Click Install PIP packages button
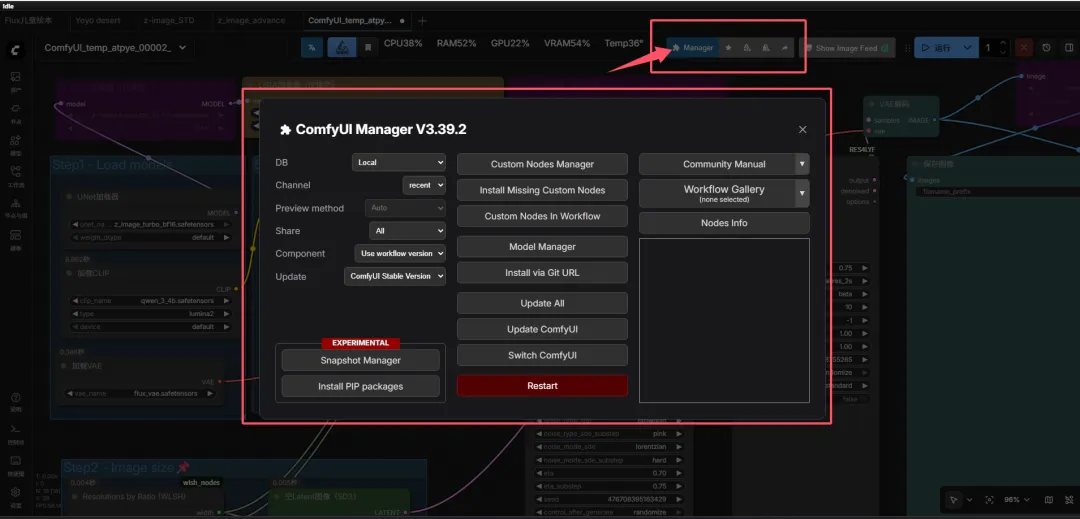1080x519 pixels. (360, 386)
